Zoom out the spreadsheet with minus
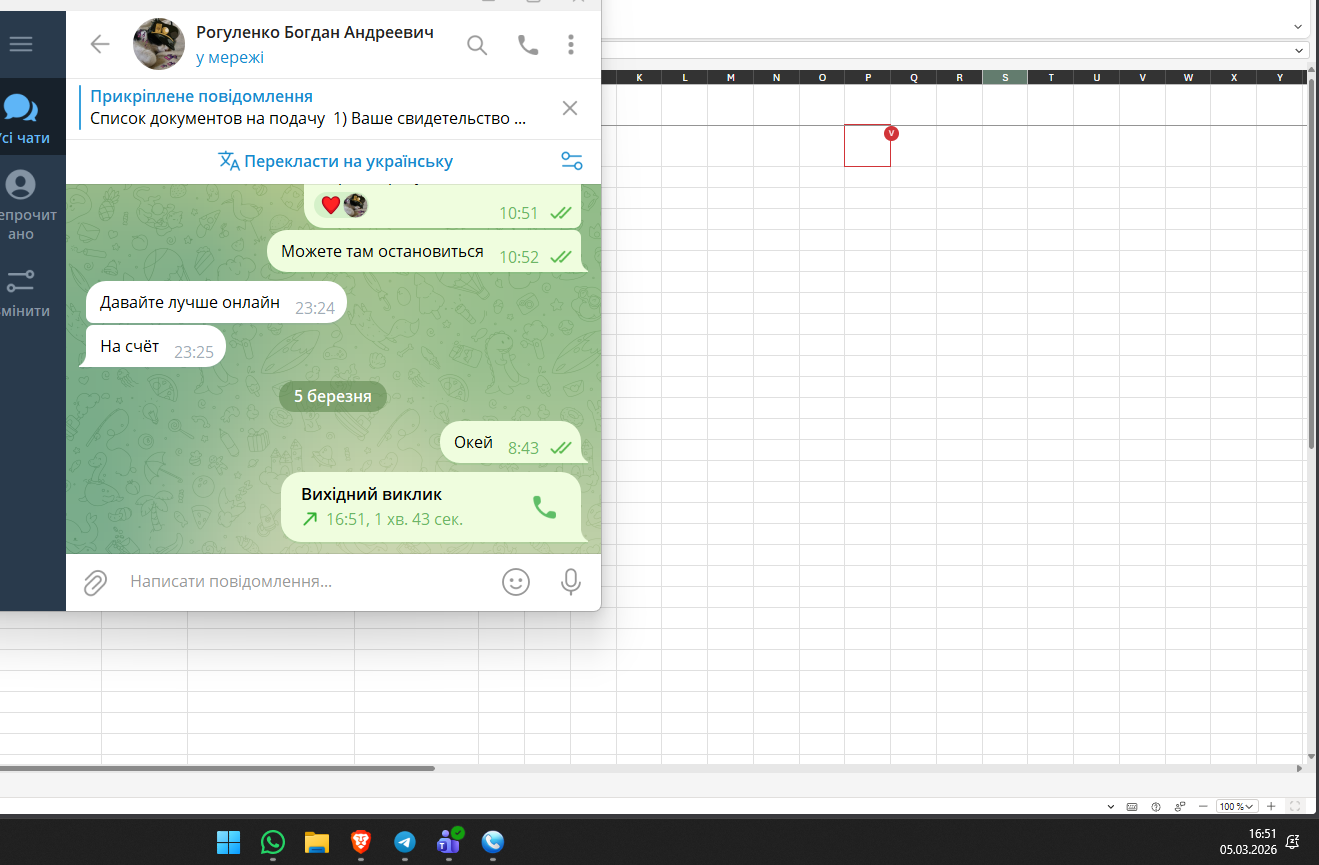Image resolution: width=1319 pixels, height=865 pixels. (x=1203, y=806)
